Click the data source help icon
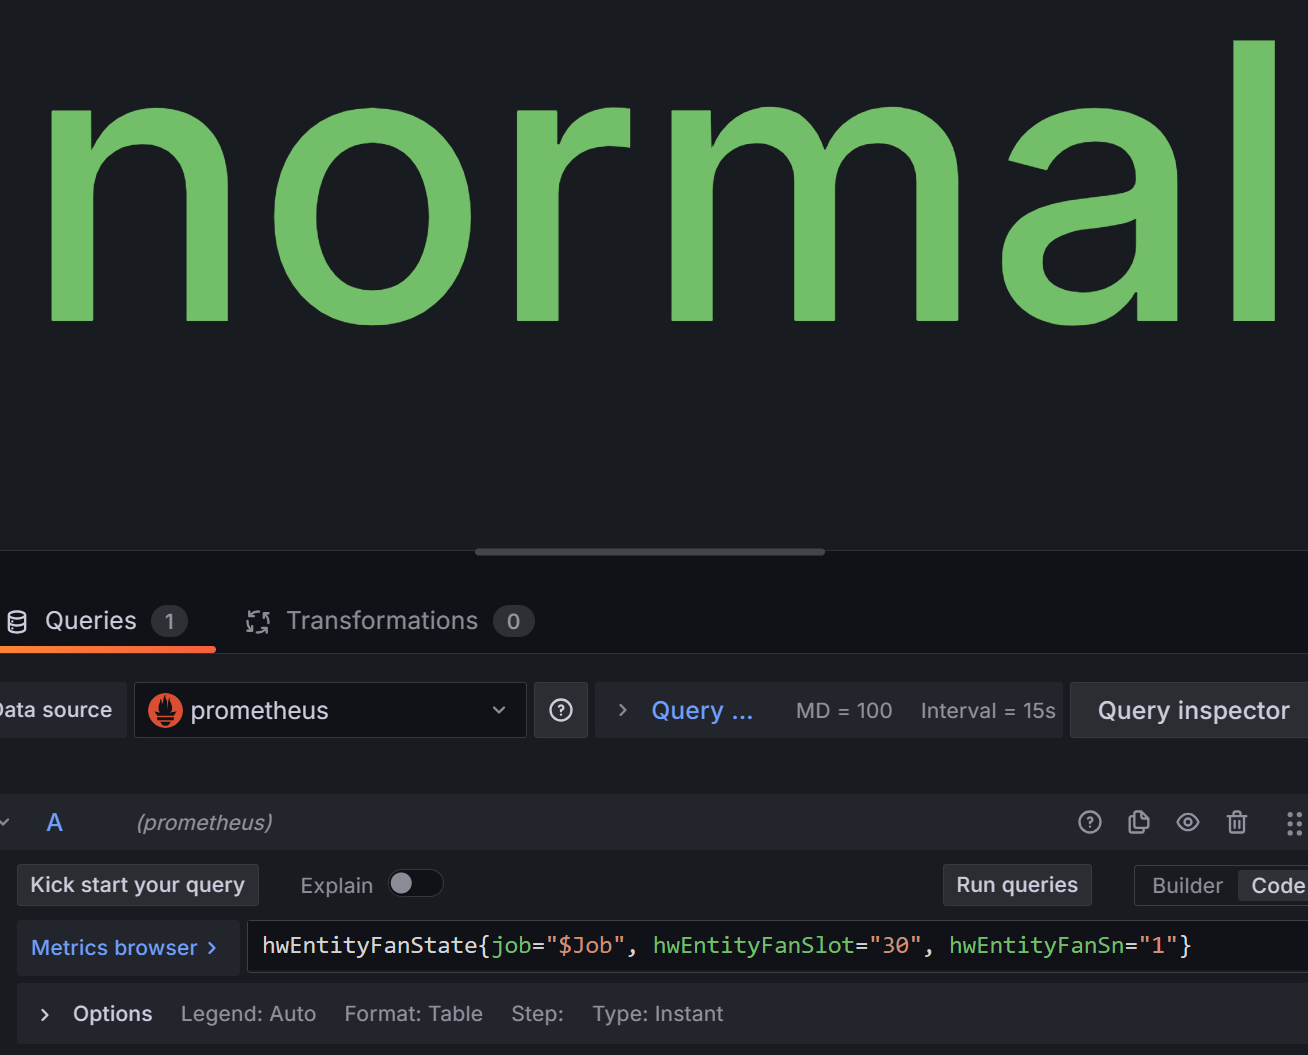The image size is (1308, 1055). click(x=561, y=710)
